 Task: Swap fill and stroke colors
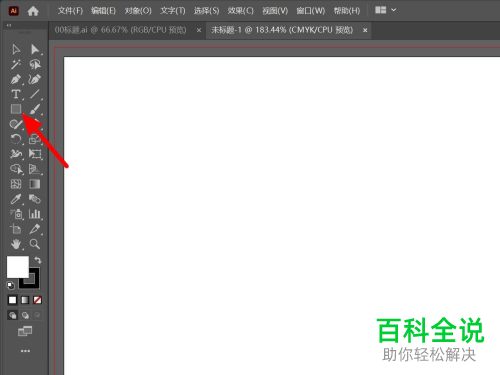click(x=37, y=260)
